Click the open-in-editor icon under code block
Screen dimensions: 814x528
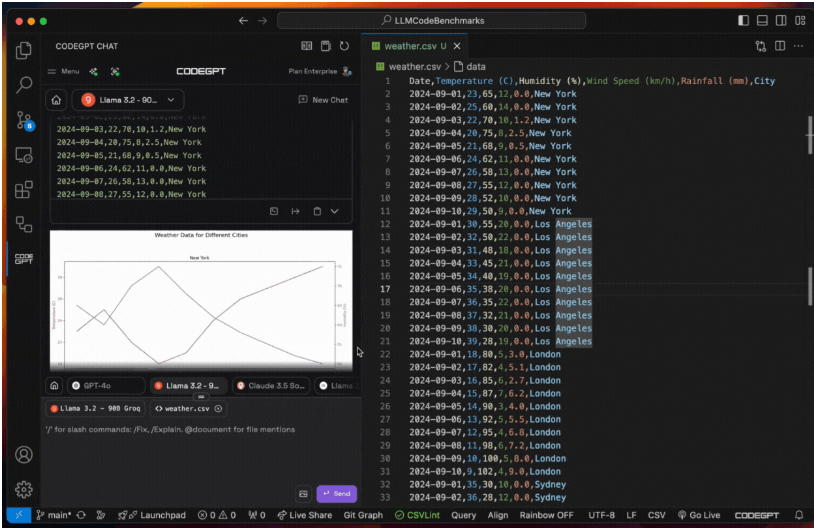click(274, 211)
